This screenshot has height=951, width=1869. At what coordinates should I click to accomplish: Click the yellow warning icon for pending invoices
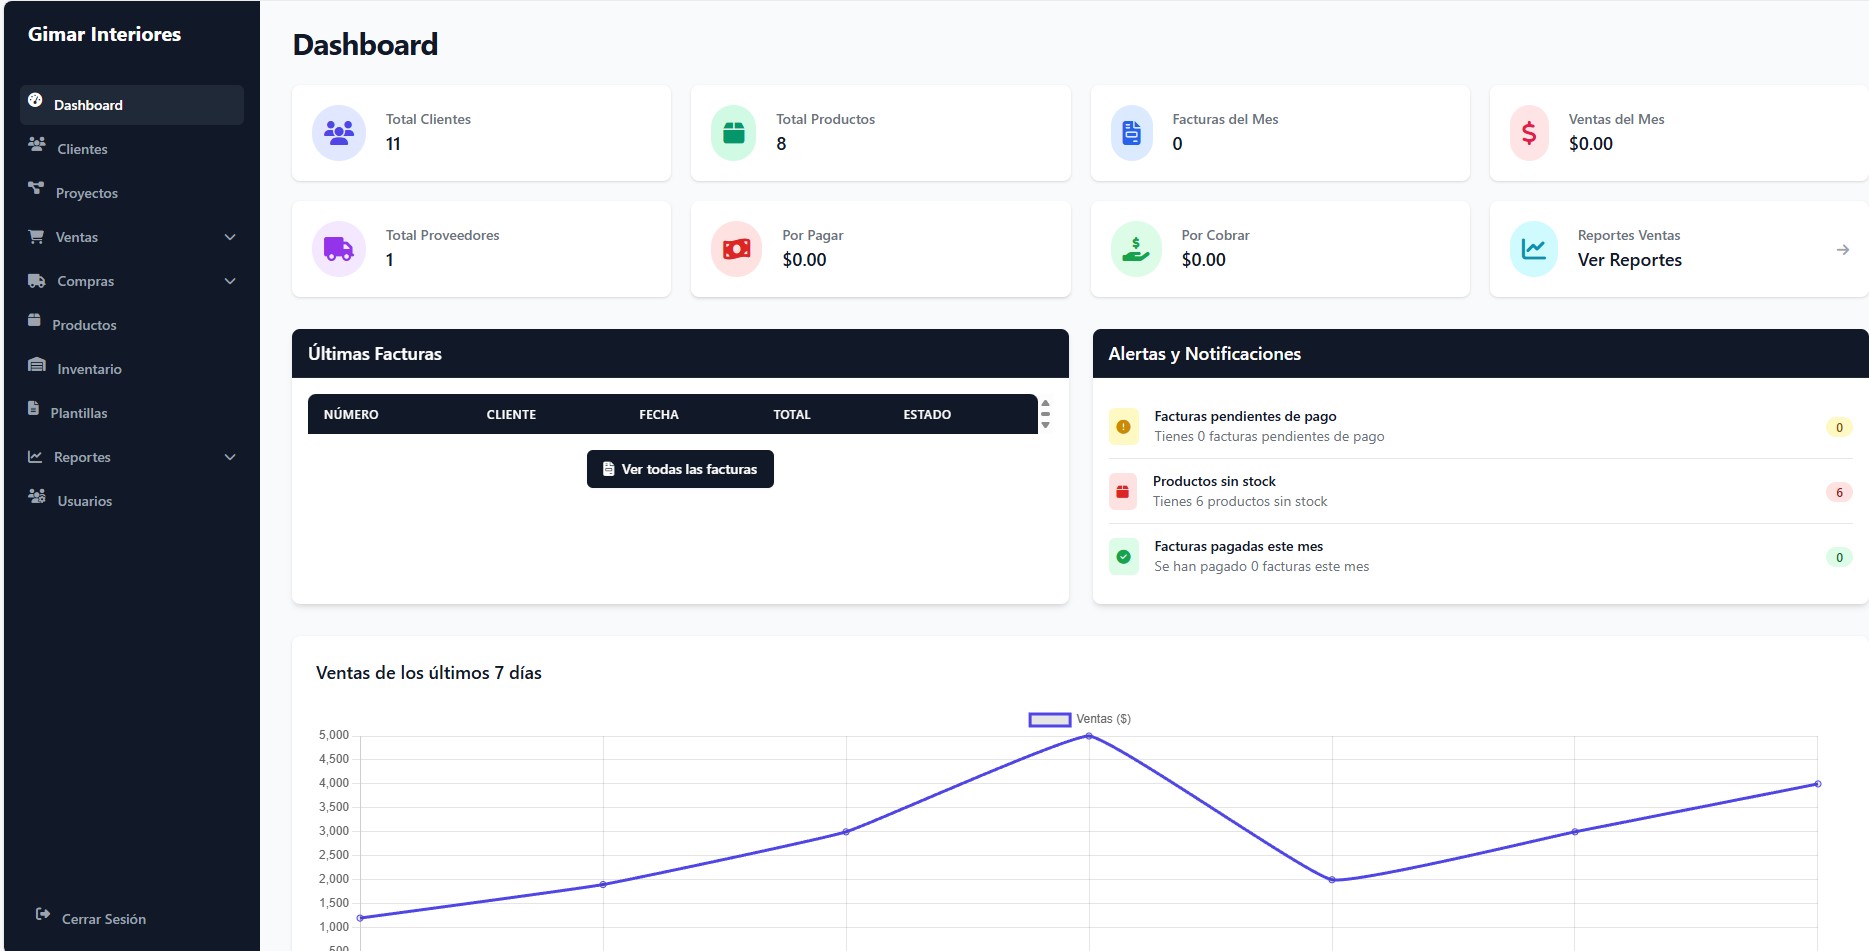click(1124, 427)
